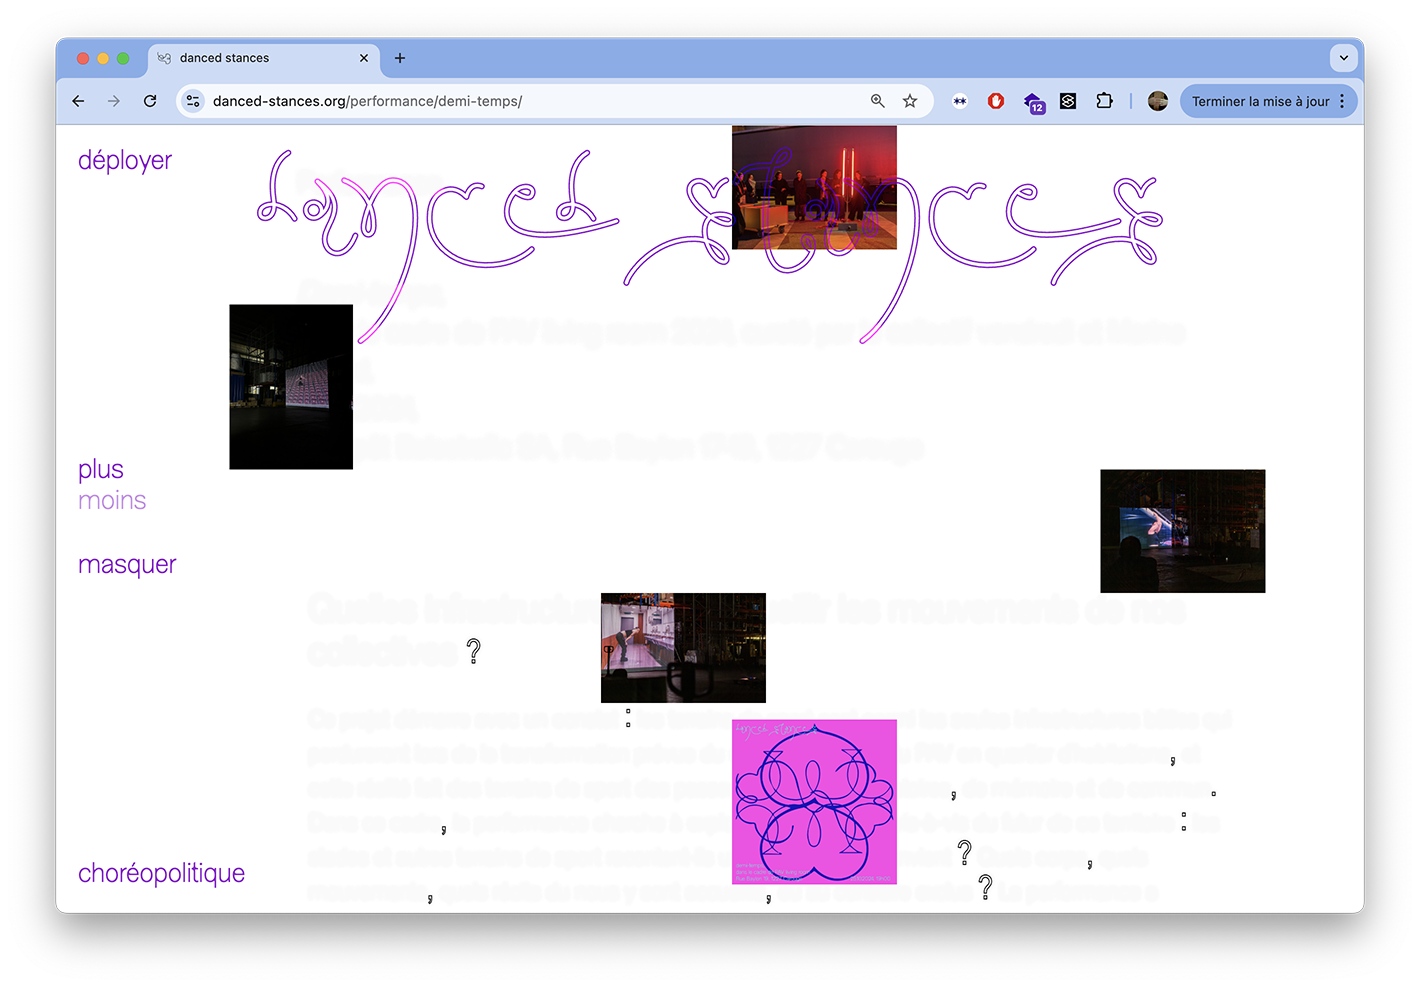Image resolution: width=1420 pixels, height=987 pixels.
Task: Click the moins link
Action: [112, 501]
